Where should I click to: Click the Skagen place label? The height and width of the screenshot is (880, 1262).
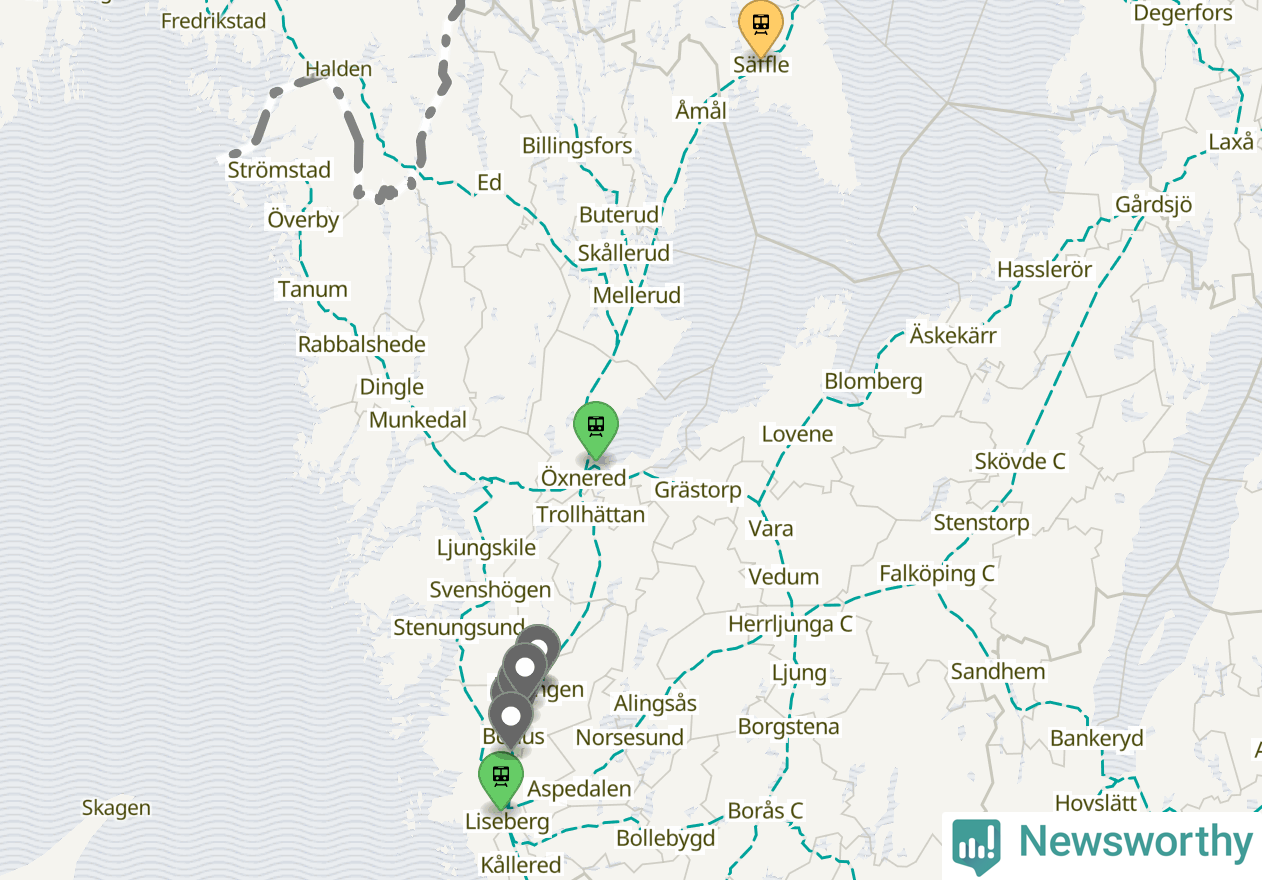(x=116, y=808)
